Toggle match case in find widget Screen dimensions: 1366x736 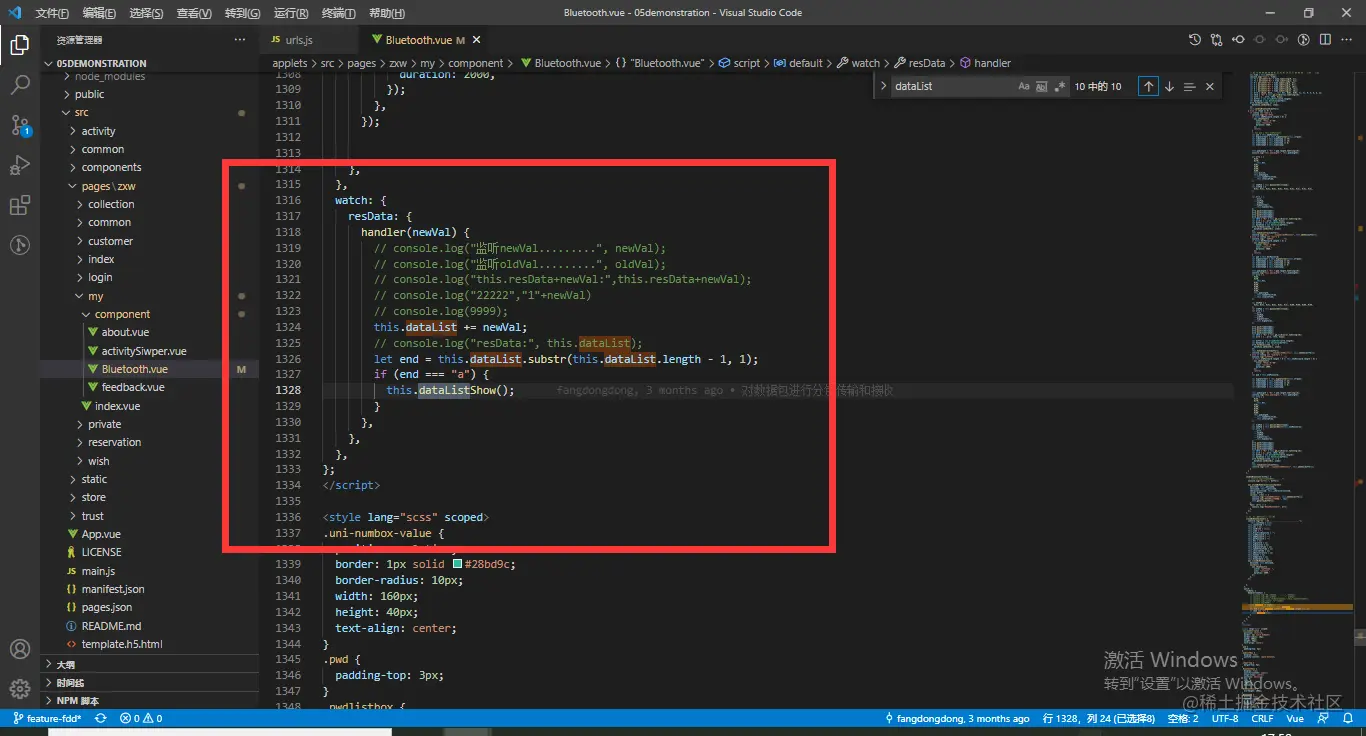1024,87
